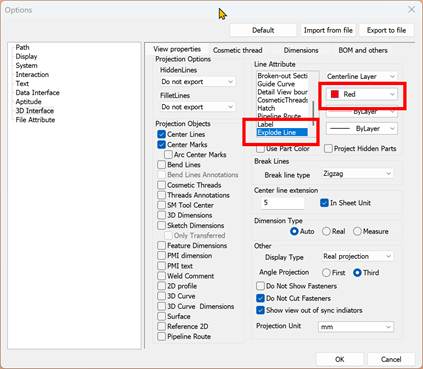Open the File Attribute category

tap(35, 119)
